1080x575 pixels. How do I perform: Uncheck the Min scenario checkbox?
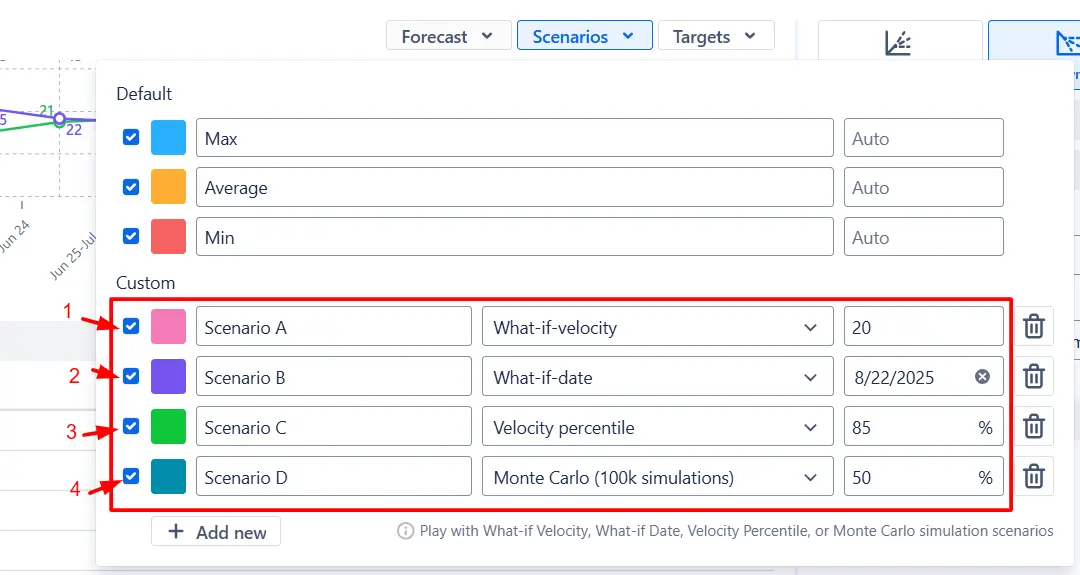(x=131, y=236)
